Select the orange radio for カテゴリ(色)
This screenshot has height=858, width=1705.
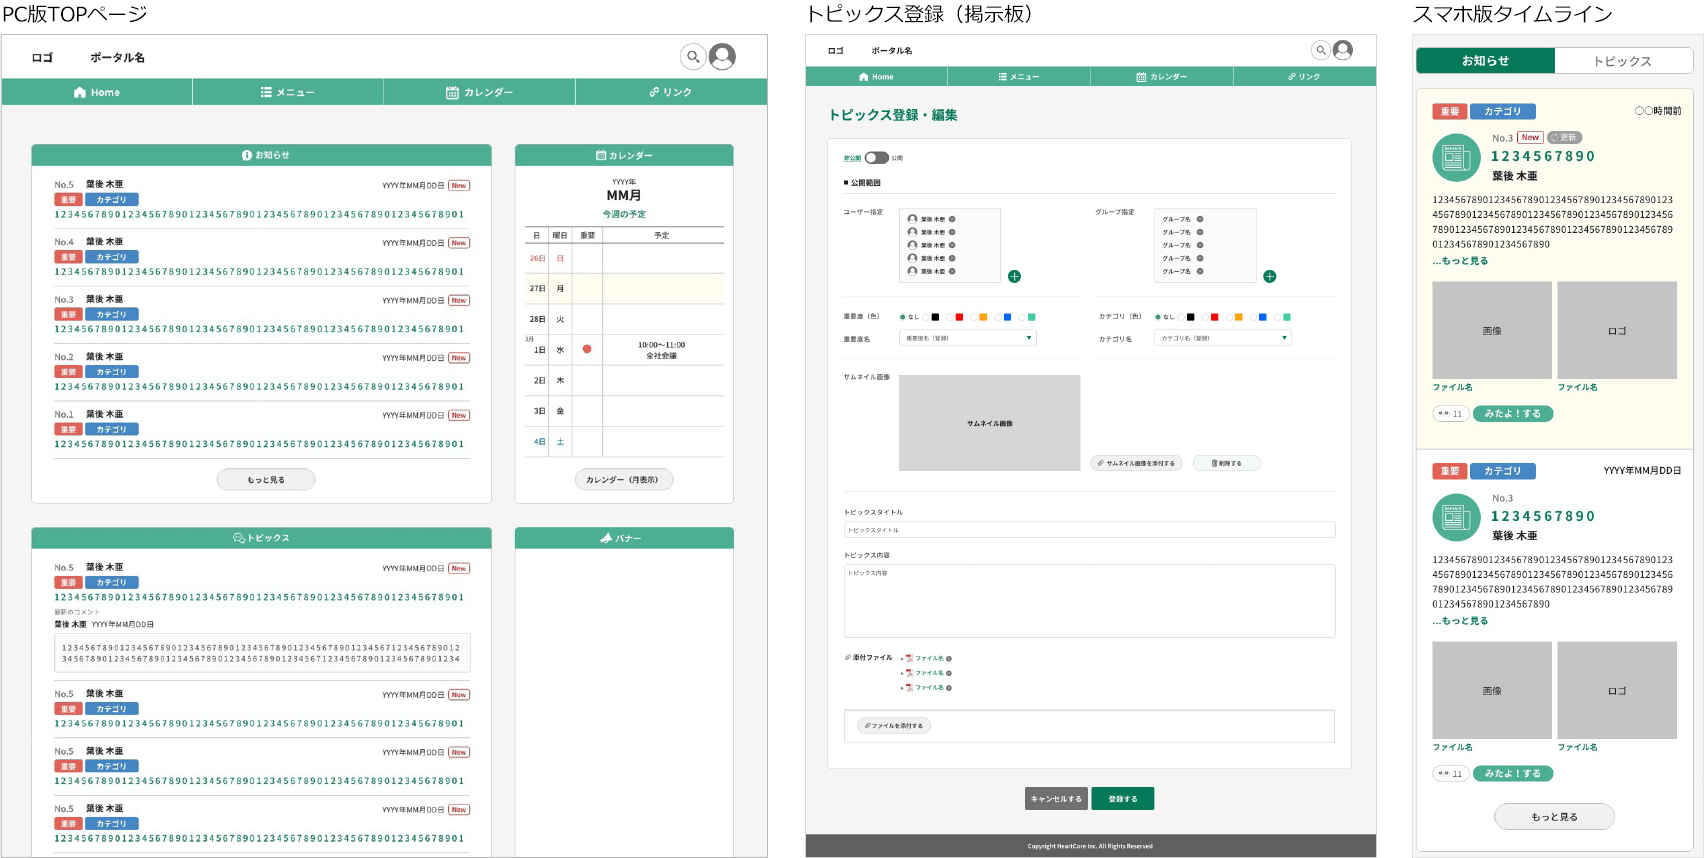pyautogui.click(x=1230, y=317)
